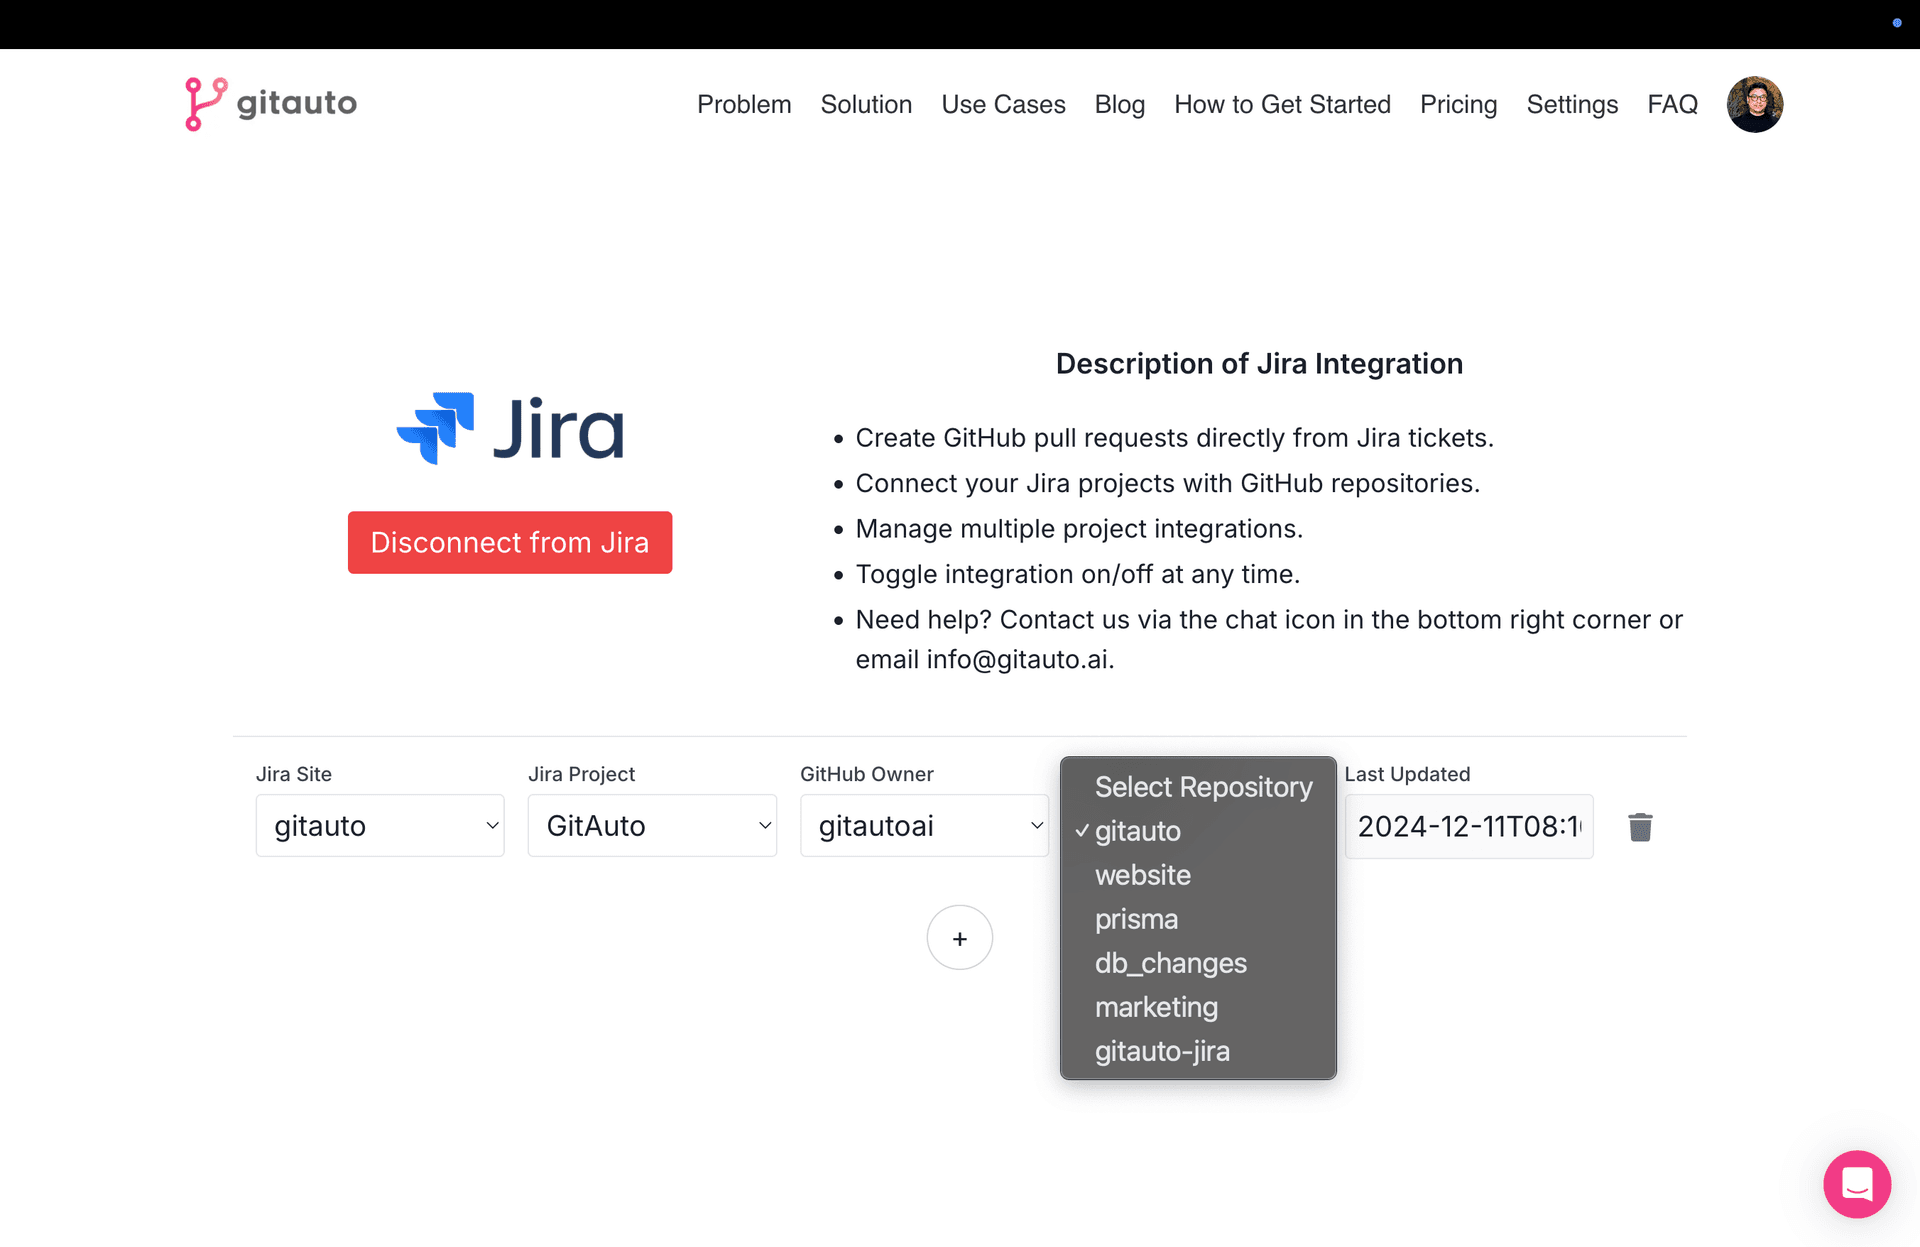The height and width of the screenshot is (1247, 1920).
Task: Choose the gitauto-jira repository
Action: [x=1162, y=1051]
